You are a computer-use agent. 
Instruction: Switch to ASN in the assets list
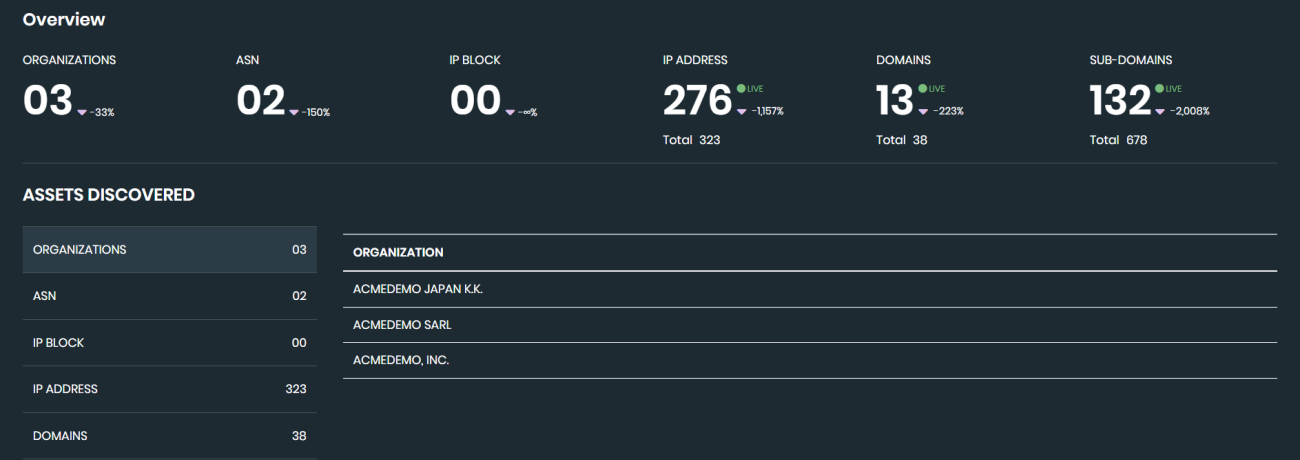169,296
